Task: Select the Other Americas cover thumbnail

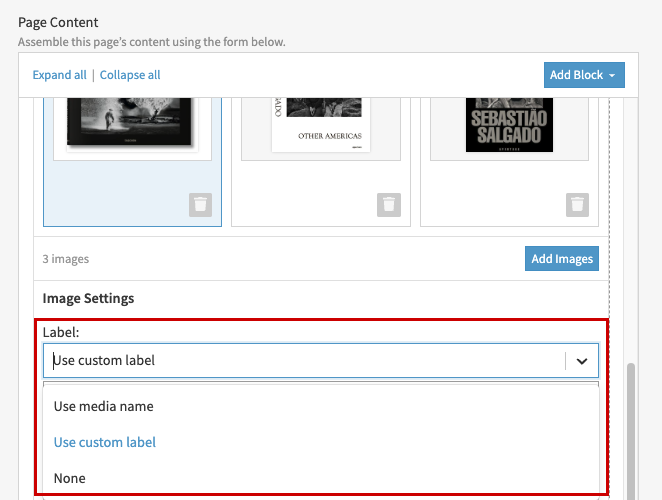Action: point(321,125)
